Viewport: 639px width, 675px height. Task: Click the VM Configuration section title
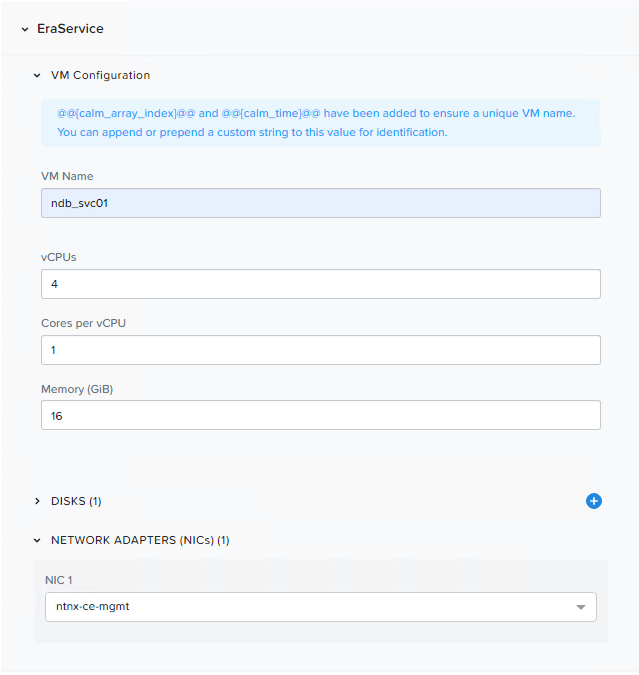[100, 75]
